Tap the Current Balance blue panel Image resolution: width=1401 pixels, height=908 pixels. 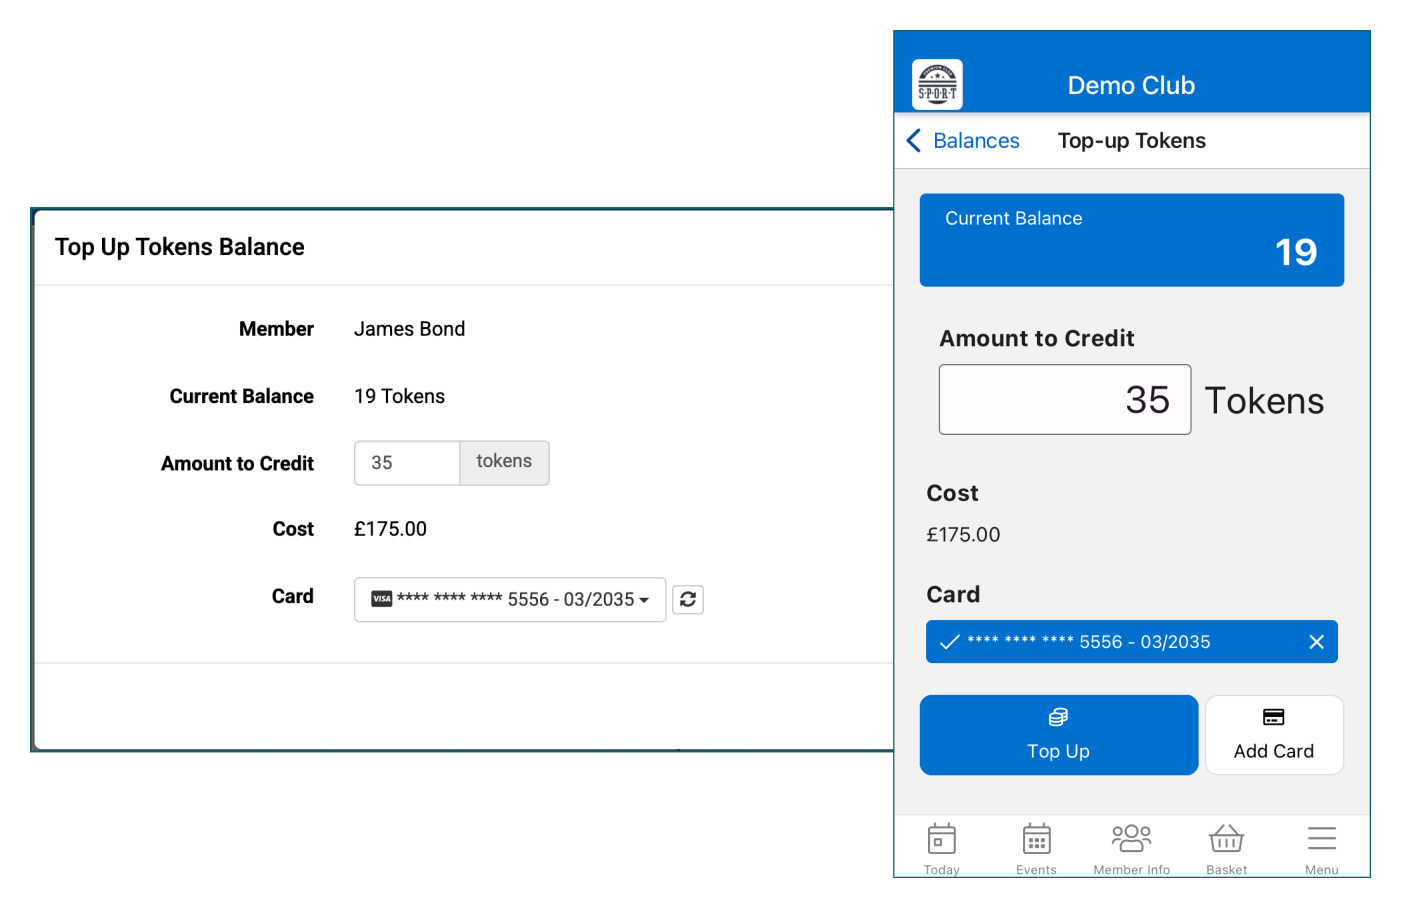[x=1131, y=240]
